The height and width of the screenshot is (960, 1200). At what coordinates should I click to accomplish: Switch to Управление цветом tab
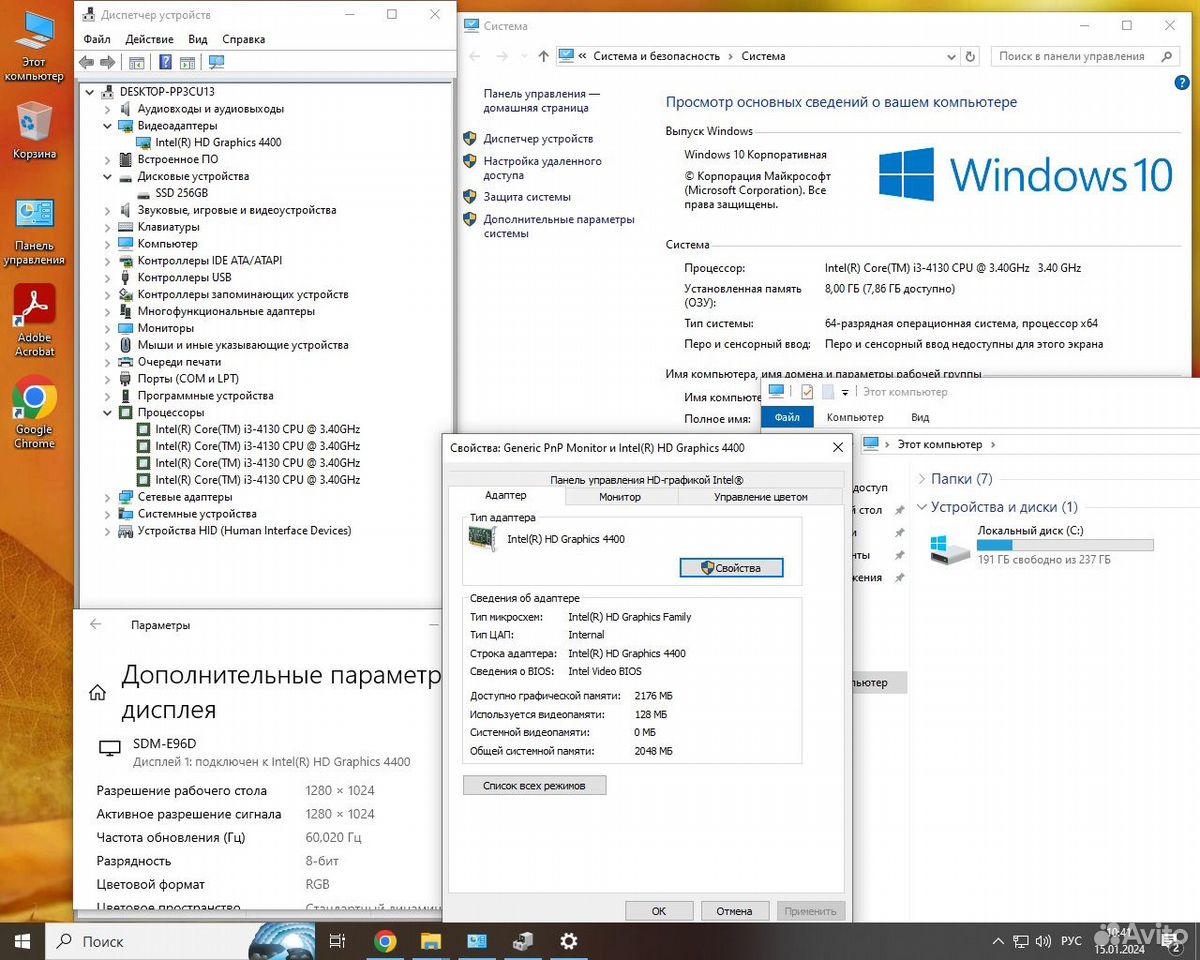tap(761, 496)
